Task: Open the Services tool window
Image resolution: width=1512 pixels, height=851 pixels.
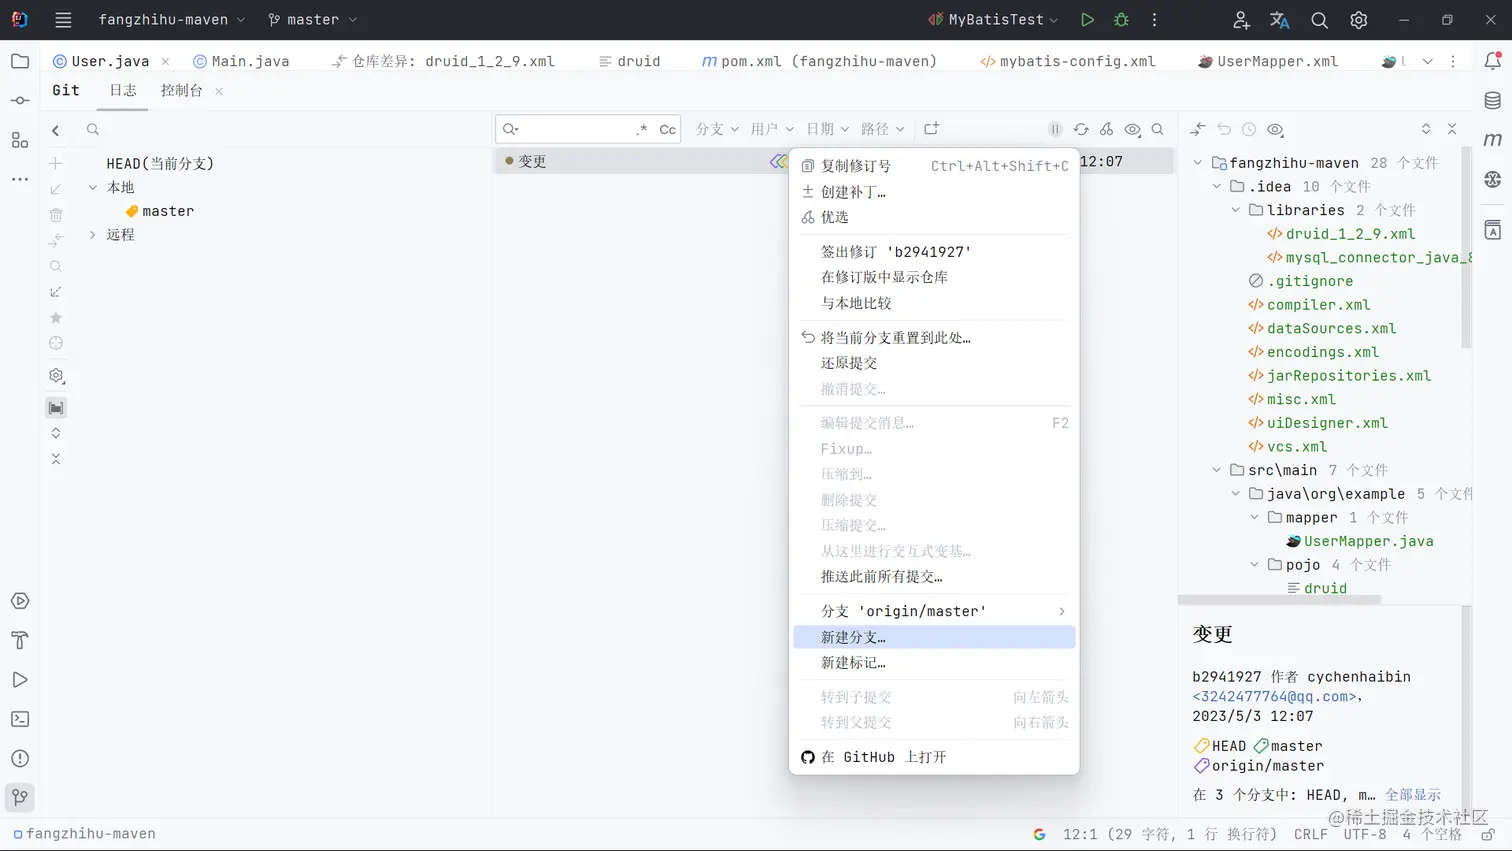Action: point(20,601)
